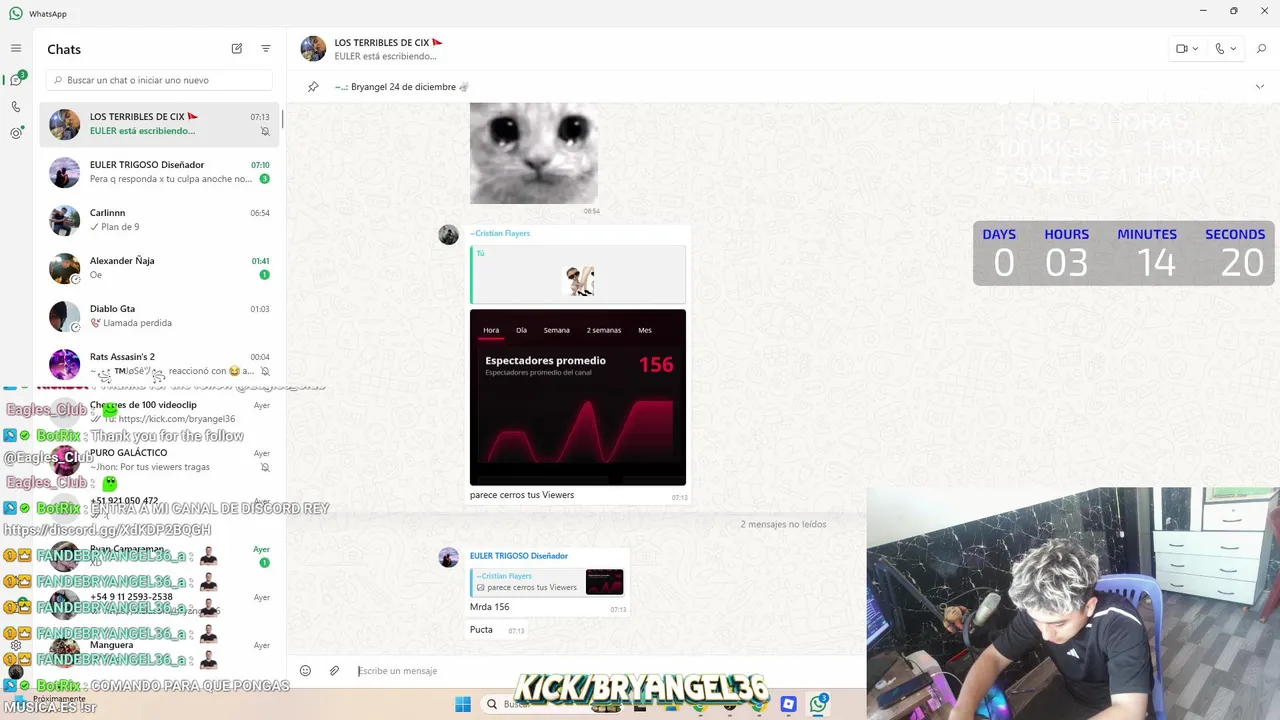Click the unread badge 3 on EULER chat
This screenshot has height=720, width=1280.
pos(264,179)
